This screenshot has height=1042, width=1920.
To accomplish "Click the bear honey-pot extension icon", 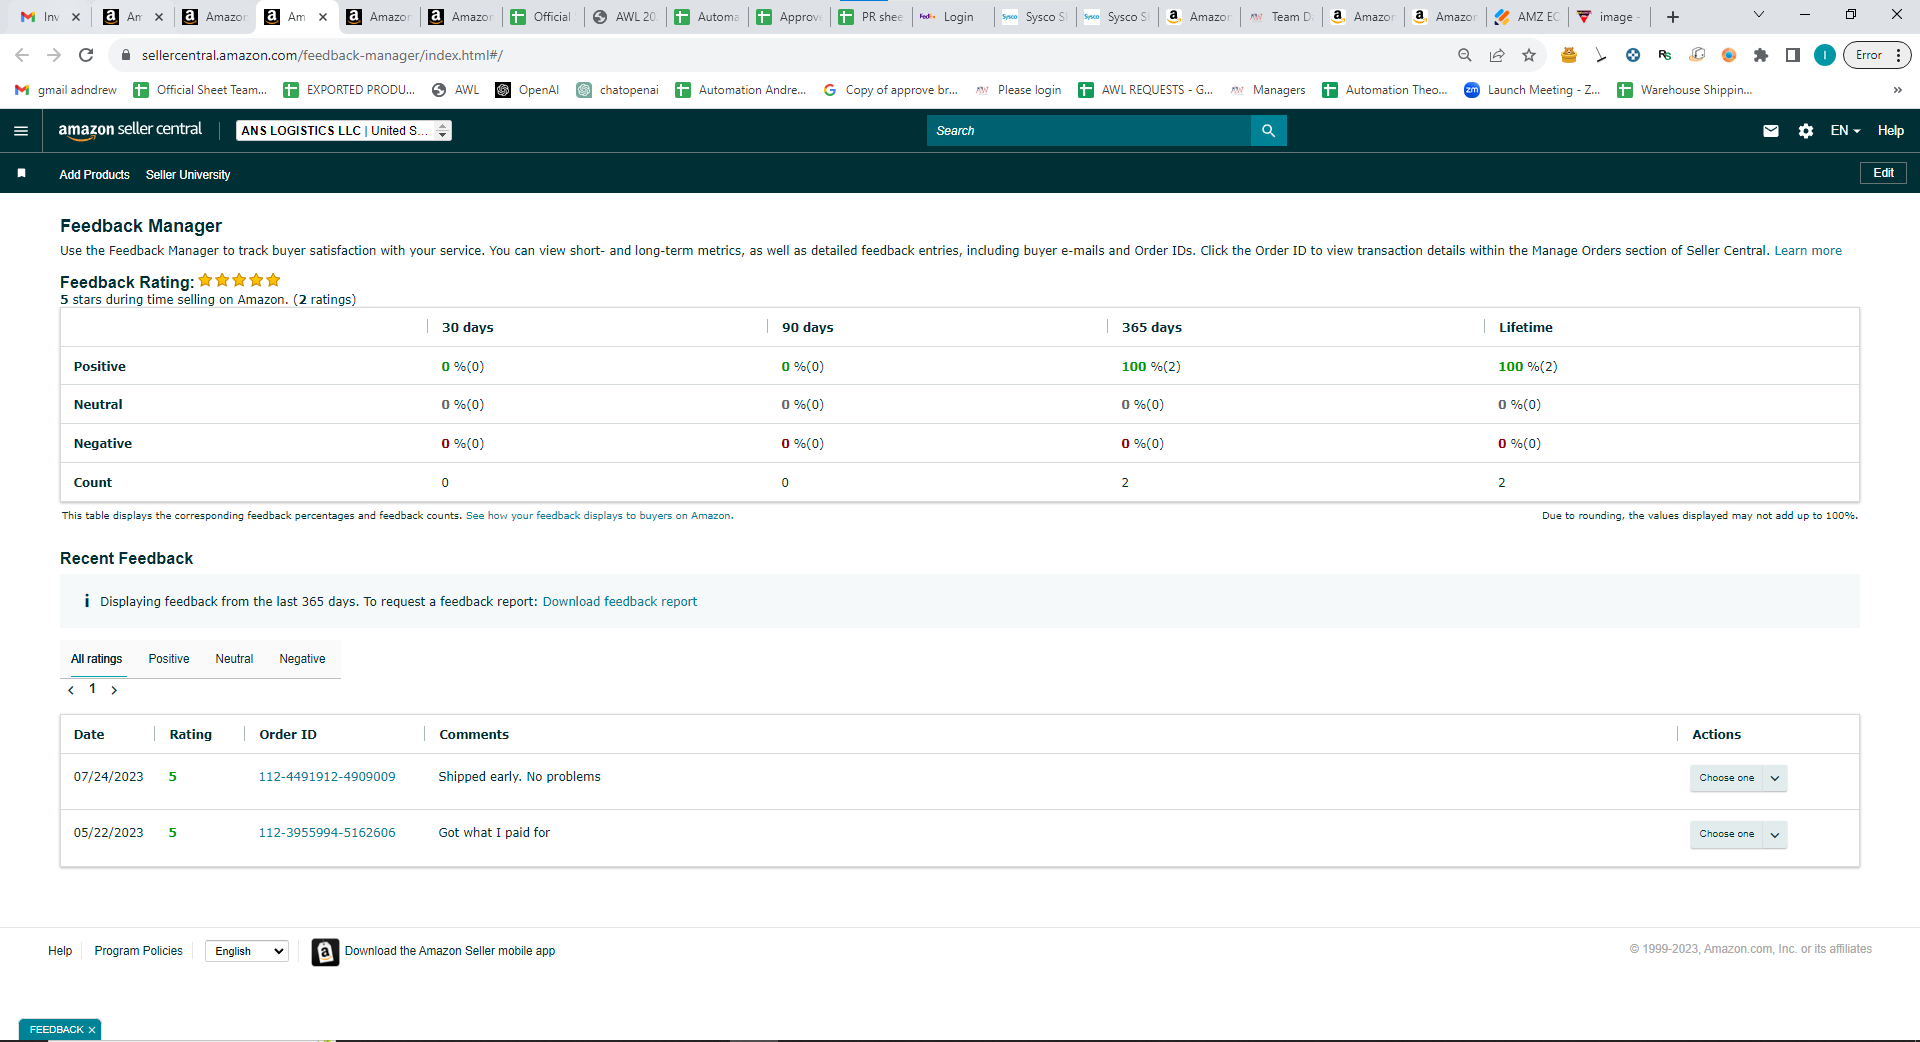I will (1569, 55).
